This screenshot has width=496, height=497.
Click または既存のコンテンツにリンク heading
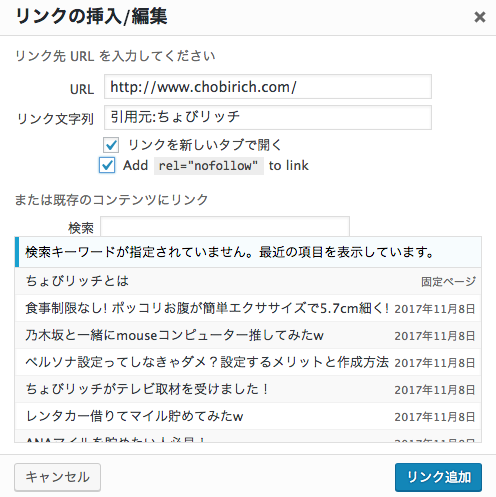(111, 200)
